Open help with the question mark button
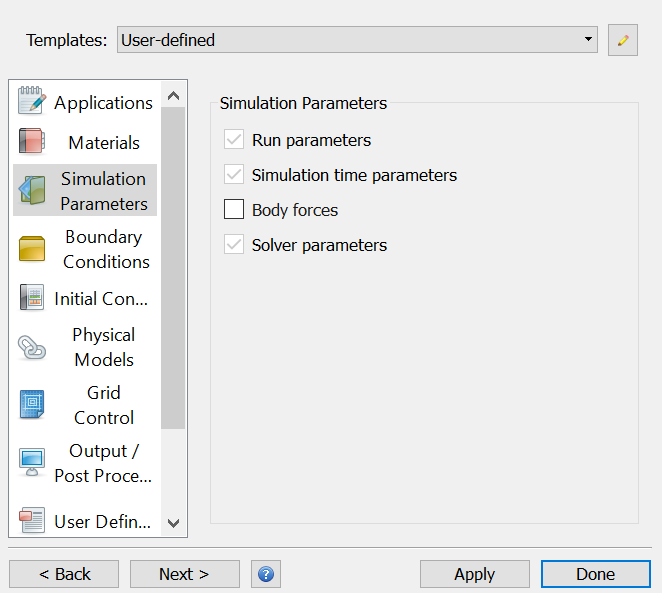This screenshot has width=662, height=593. pyautogui.click(x=266, y=574)
